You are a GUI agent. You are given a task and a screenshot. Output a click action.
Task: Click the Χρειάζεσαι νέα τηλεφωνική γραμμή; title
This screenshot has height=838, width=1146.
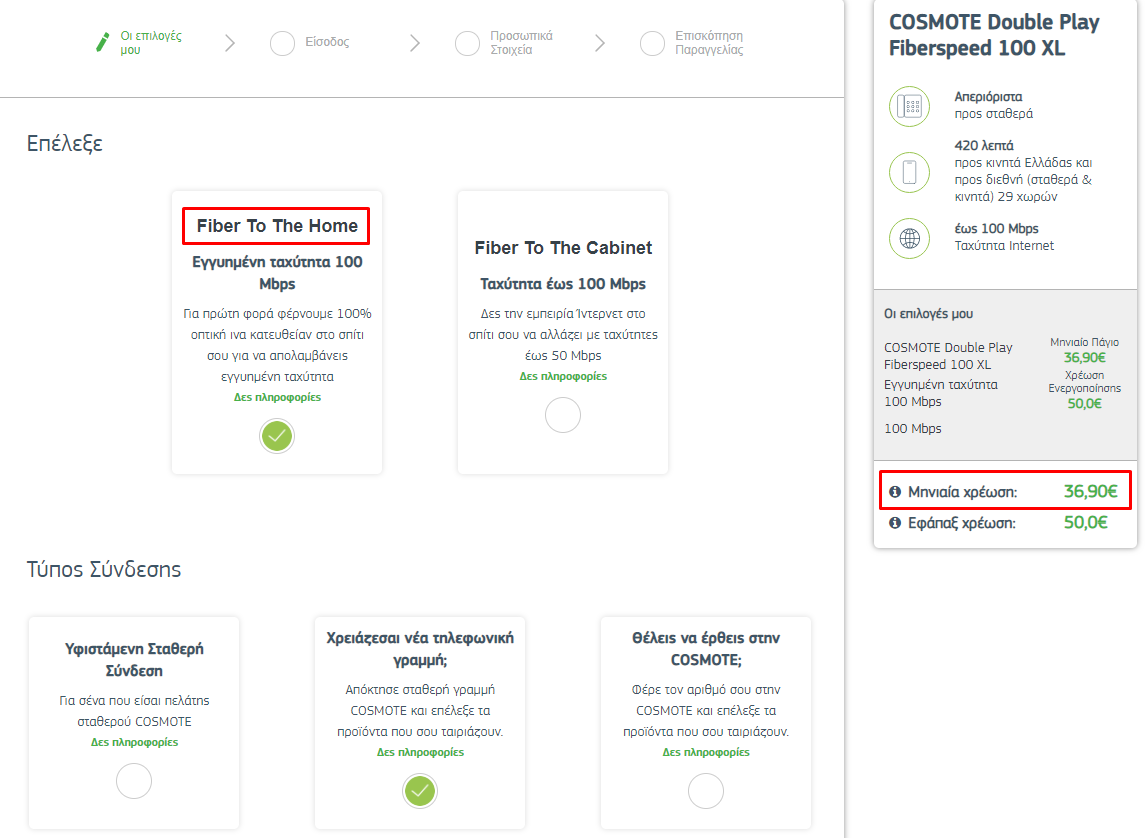point(420,649)
